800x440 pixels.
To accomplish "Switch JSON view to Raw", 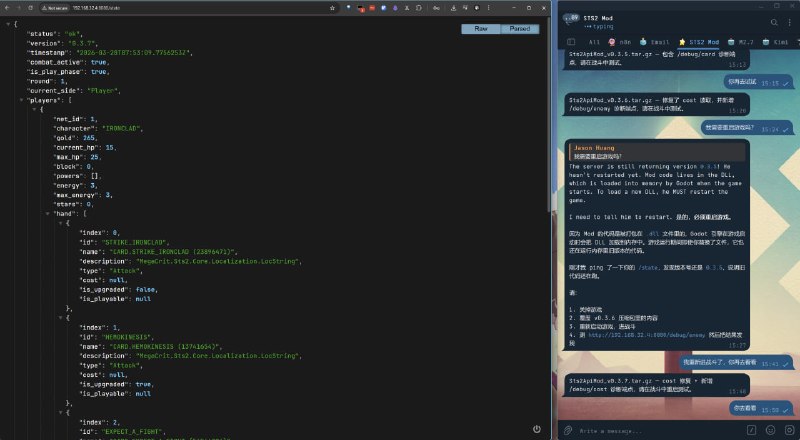I will click(482, 29).
